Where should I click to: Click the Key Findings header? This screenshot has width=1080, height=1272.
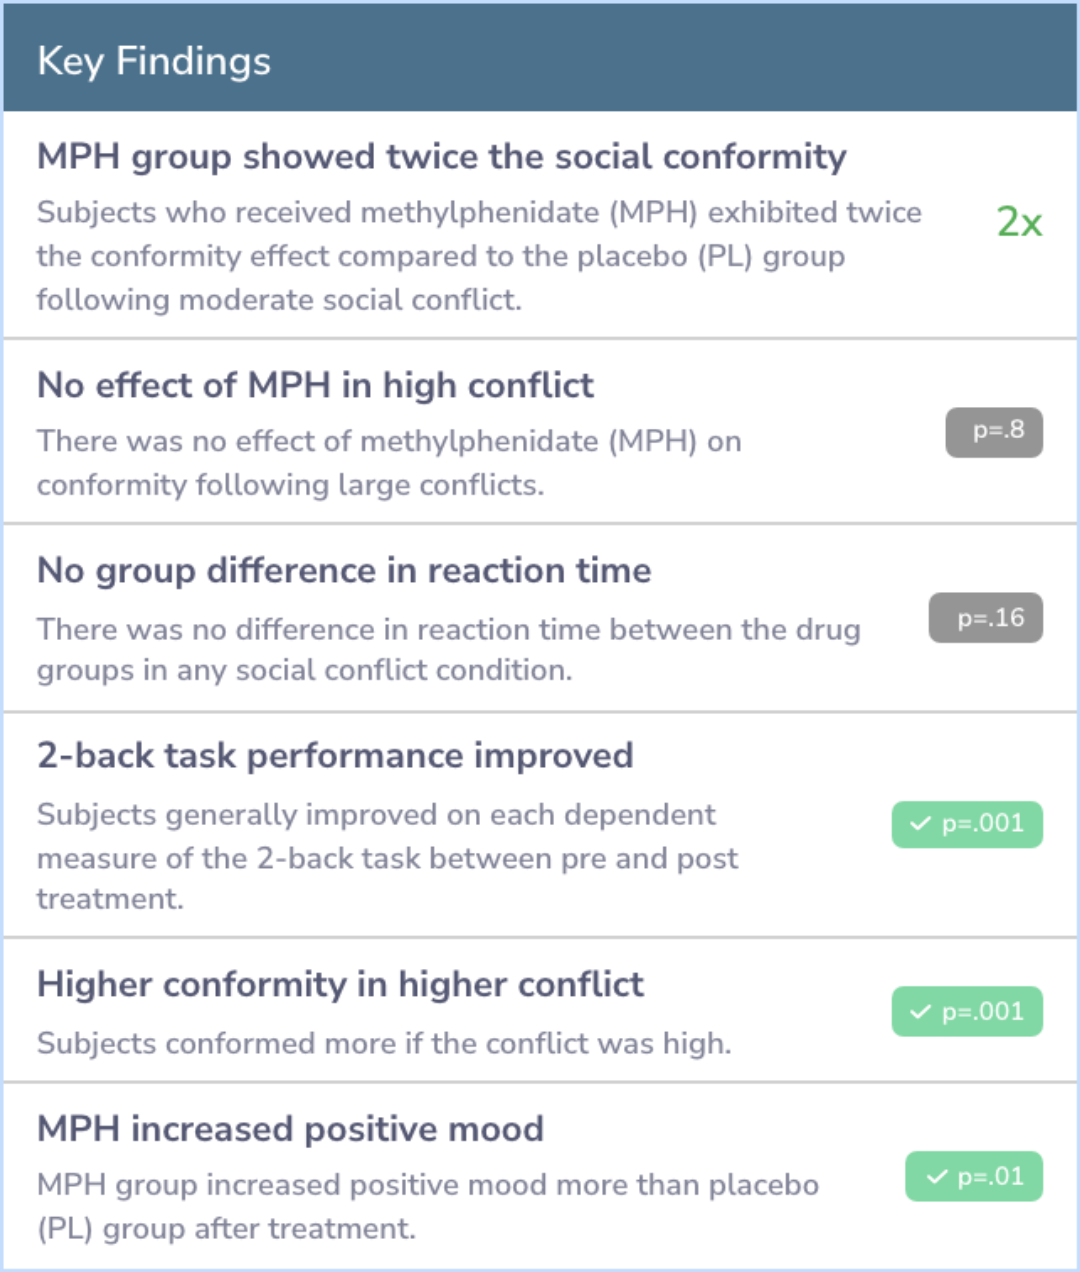coord(154,61)
